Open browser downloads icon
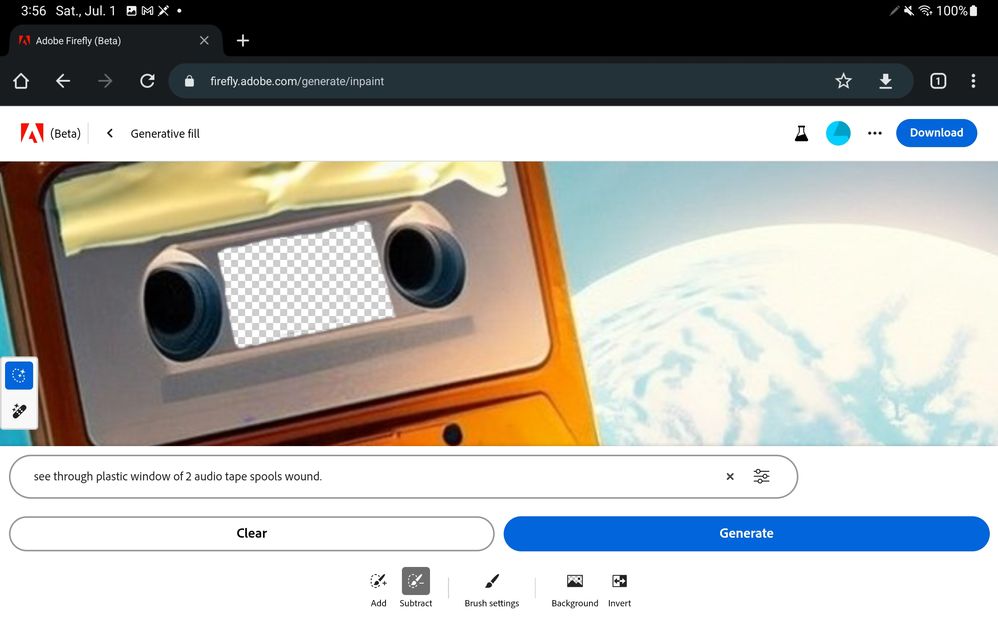The height and width of the screenshot is (624, 998). [x=885, y=81]
